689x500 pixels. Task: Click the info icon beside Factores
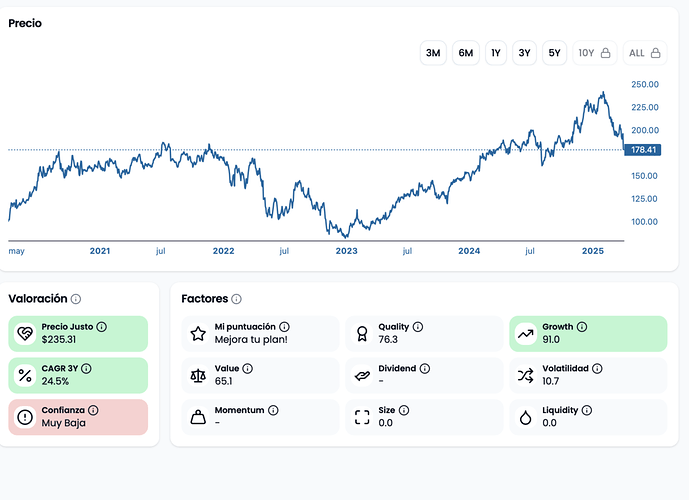click(x=235, y=298)
